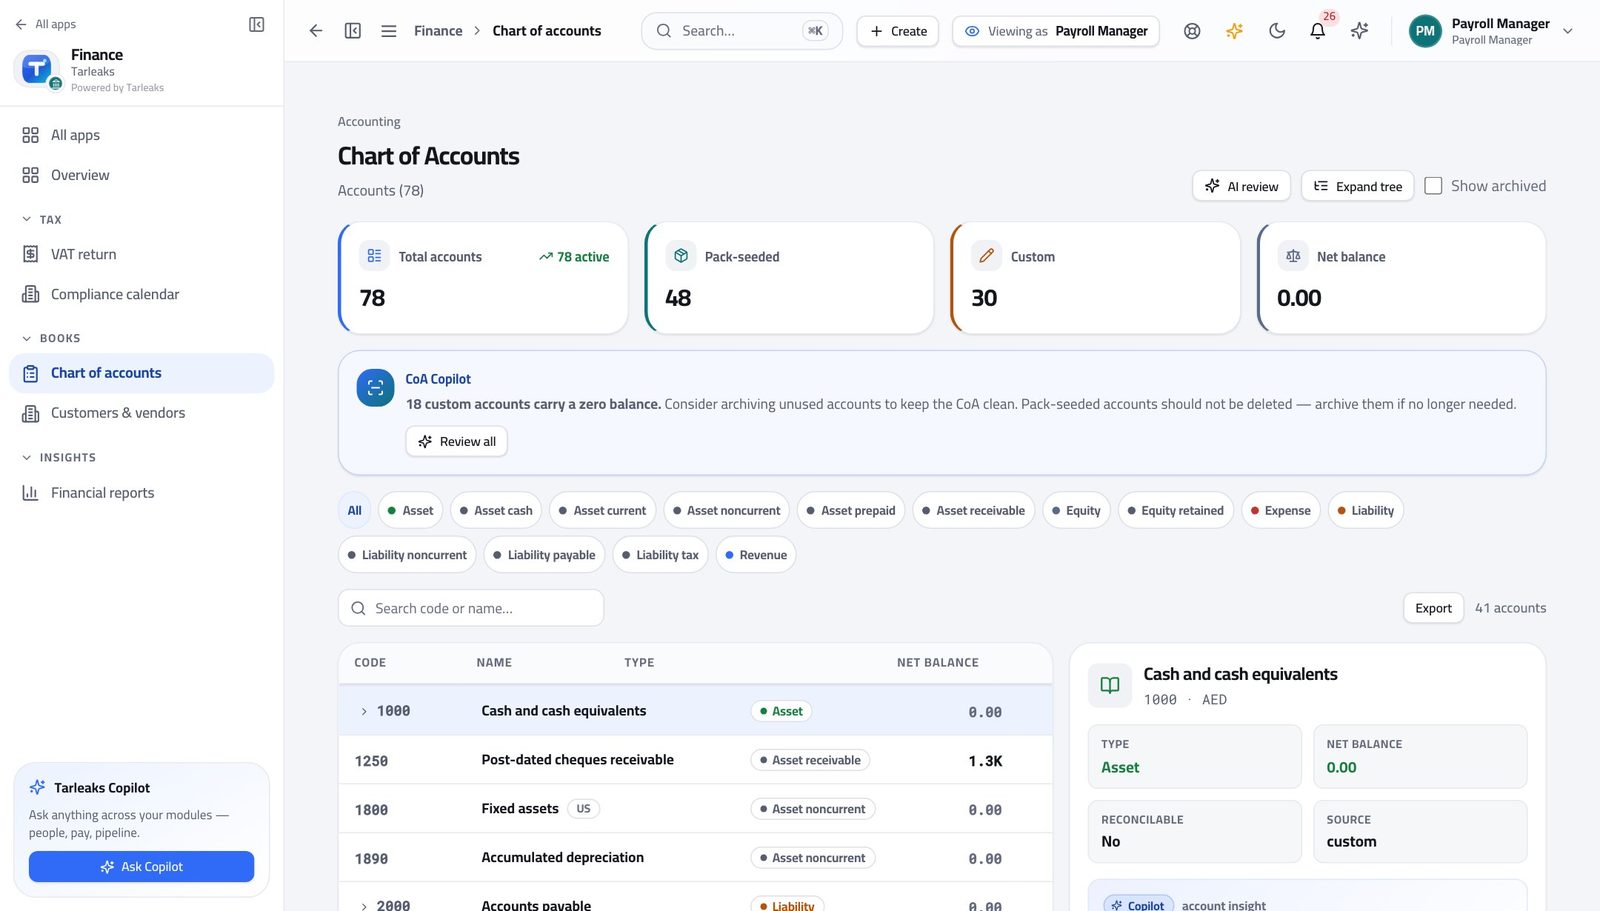Filter by the Expense chip

pos(1280,510)
